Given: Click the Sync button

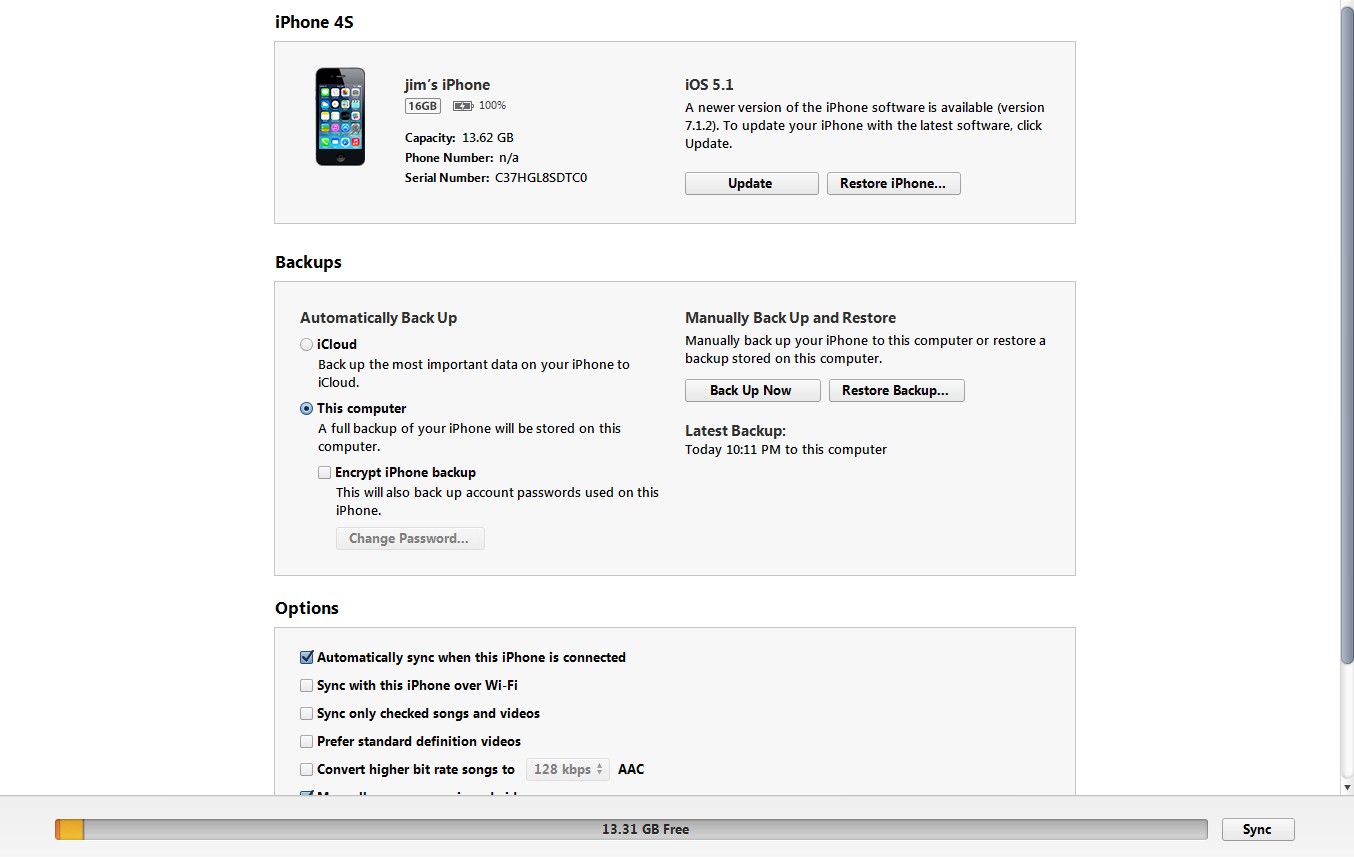Looking at the screenshot, I should point(1258,830).
